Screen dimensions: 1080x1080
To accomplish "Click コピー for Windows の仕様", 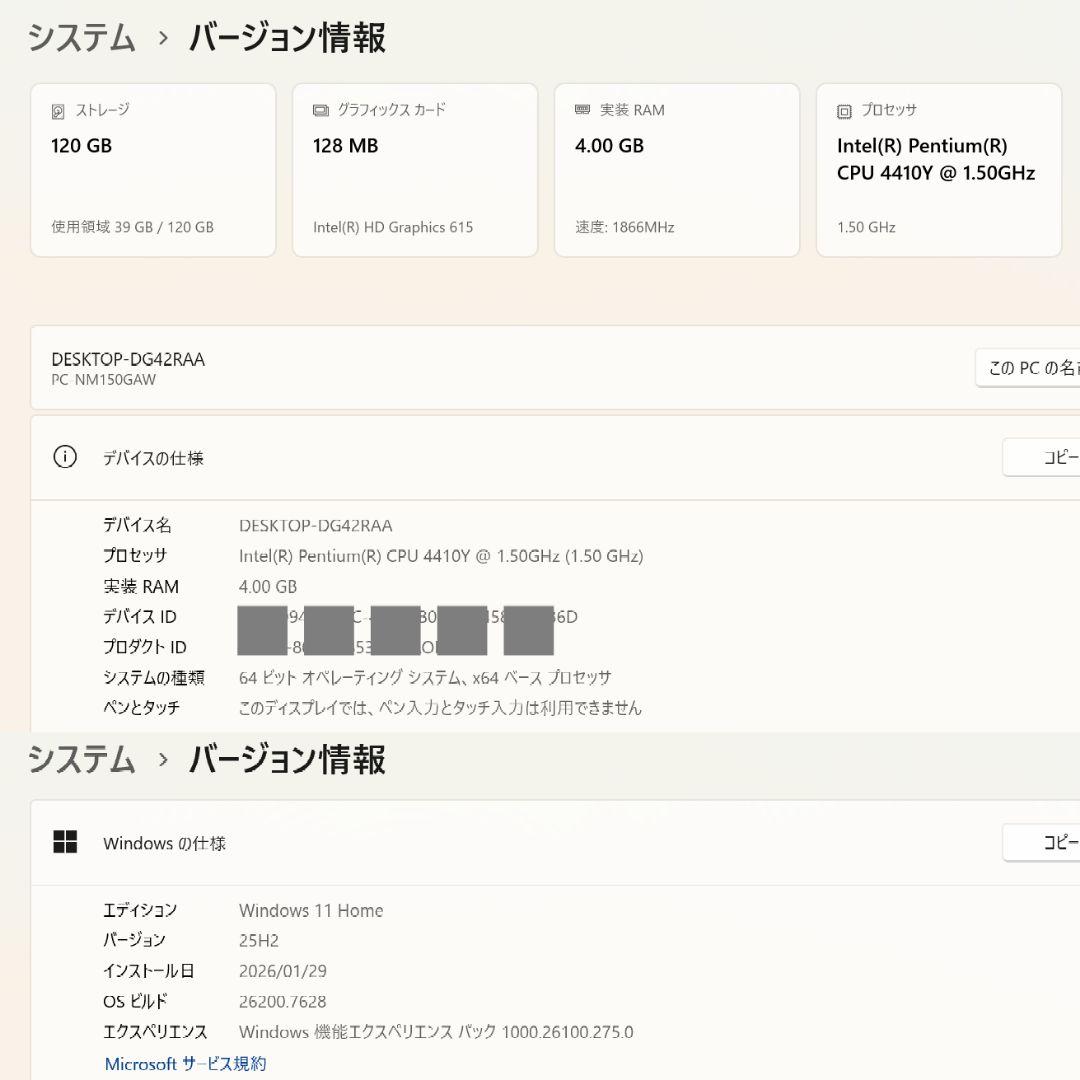I will pos(1055,842).
